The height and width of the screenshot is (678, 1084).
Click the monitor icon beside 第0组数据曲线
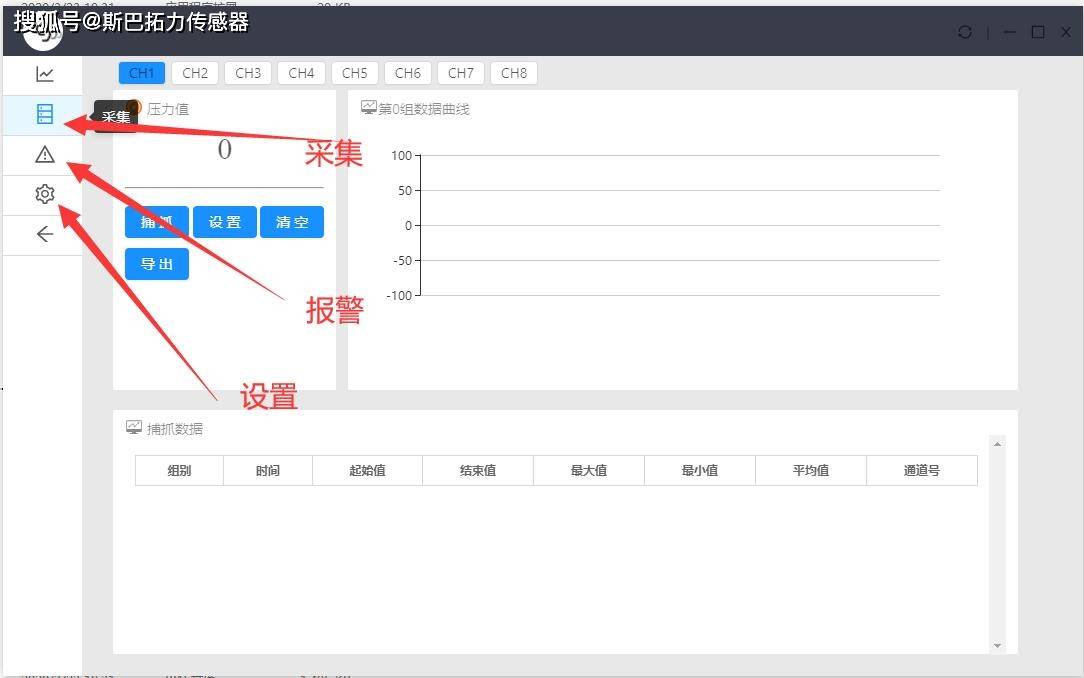click(x=368, y=108)
